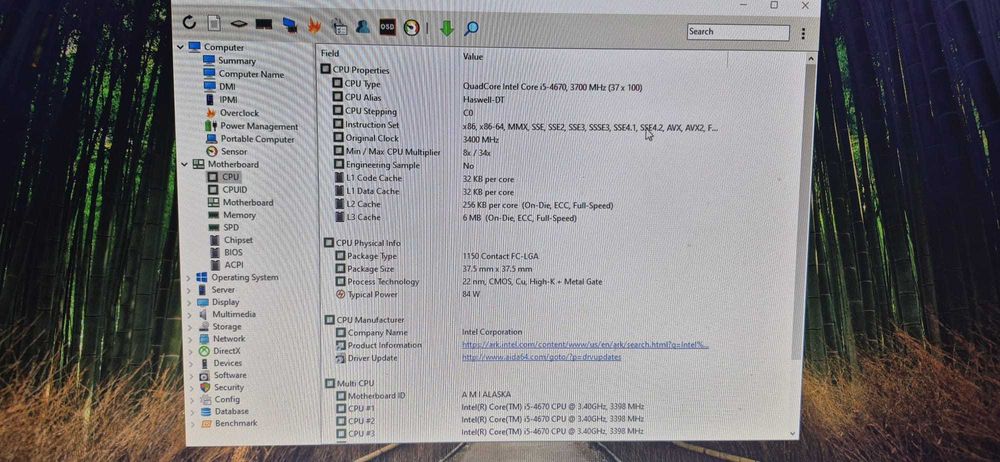Open the Sensor tree item
The image size is (1000, 462).
click(x=233, y=152)
